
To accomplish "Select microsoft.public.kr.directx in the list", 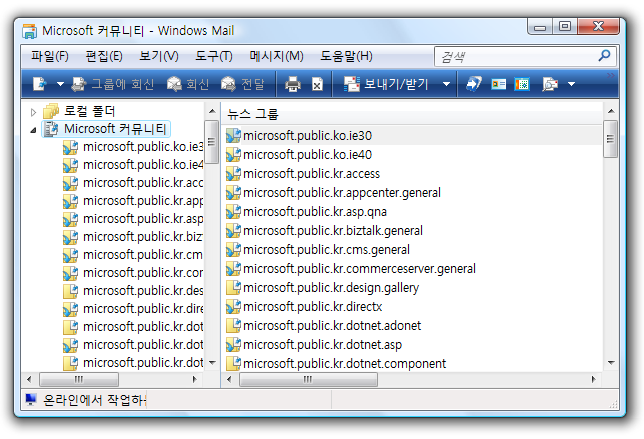I will [313, 307].
